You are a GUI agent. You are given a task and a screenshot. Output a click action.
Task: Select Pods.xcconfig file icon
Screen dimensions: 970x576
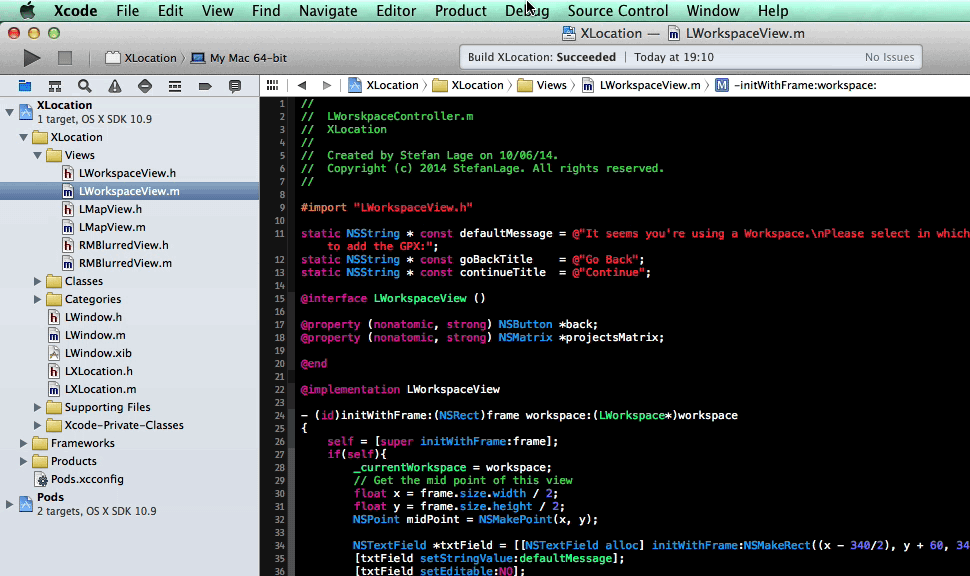pos(41,479)
